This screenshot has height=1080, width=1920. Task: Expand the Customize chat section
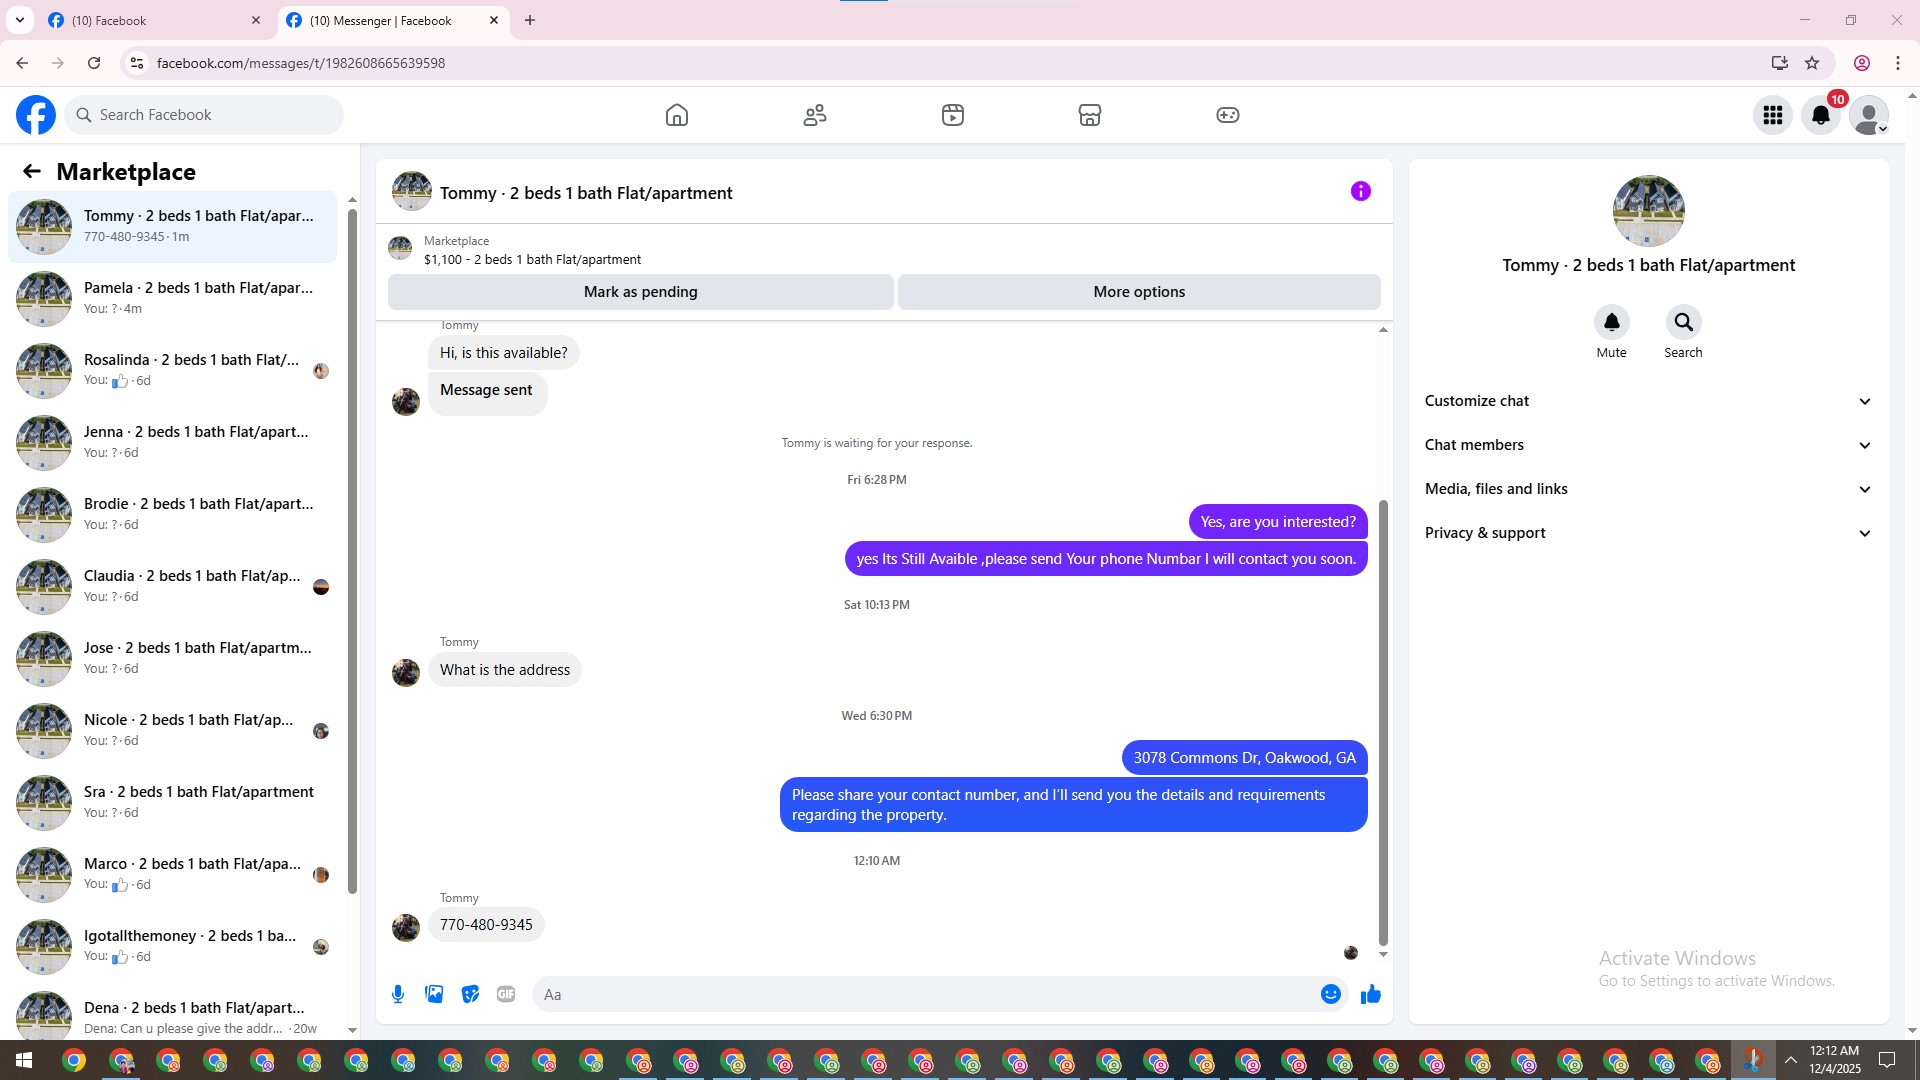pos(1647,401)
